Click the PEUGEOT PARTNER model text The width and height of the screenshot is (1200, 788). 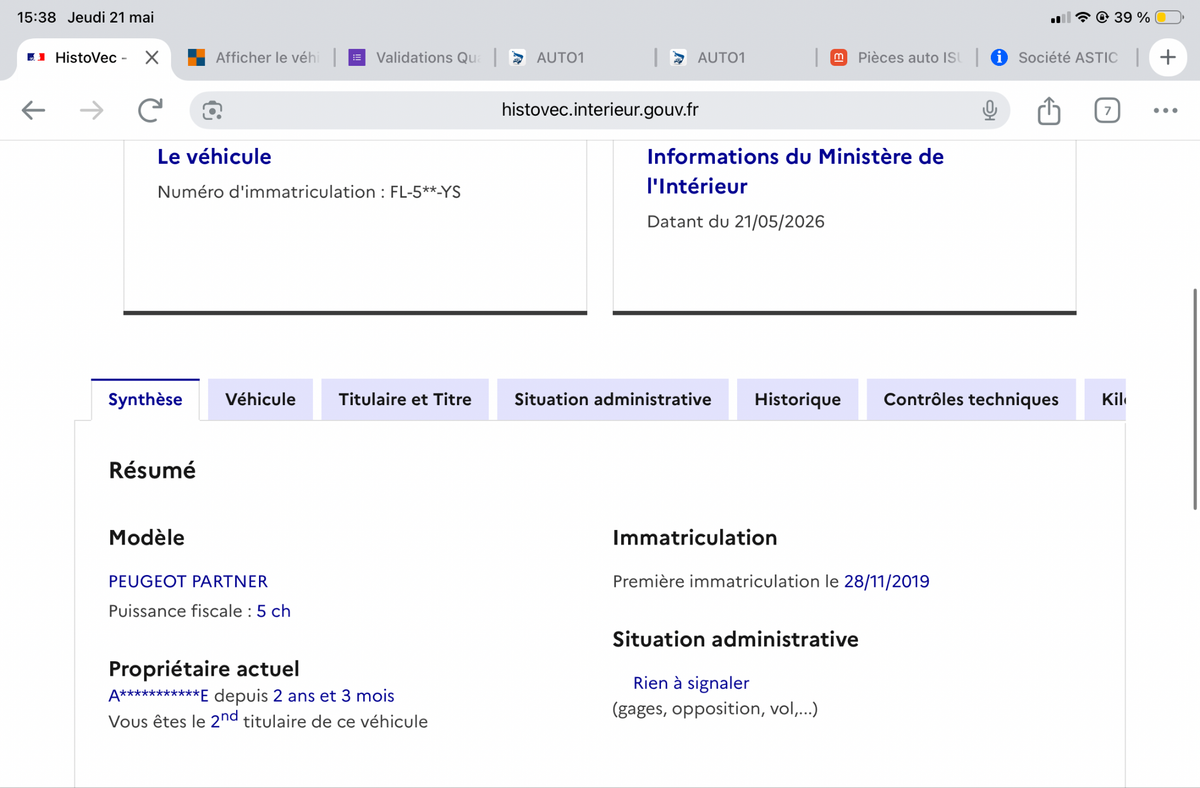188,581
